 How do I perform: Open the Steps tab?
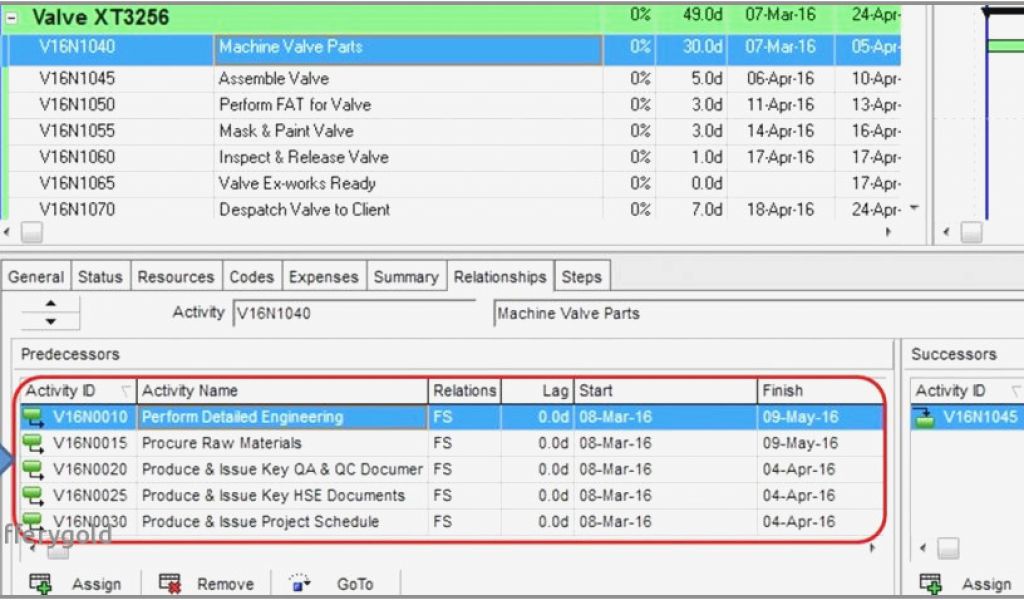pos(581,277)
